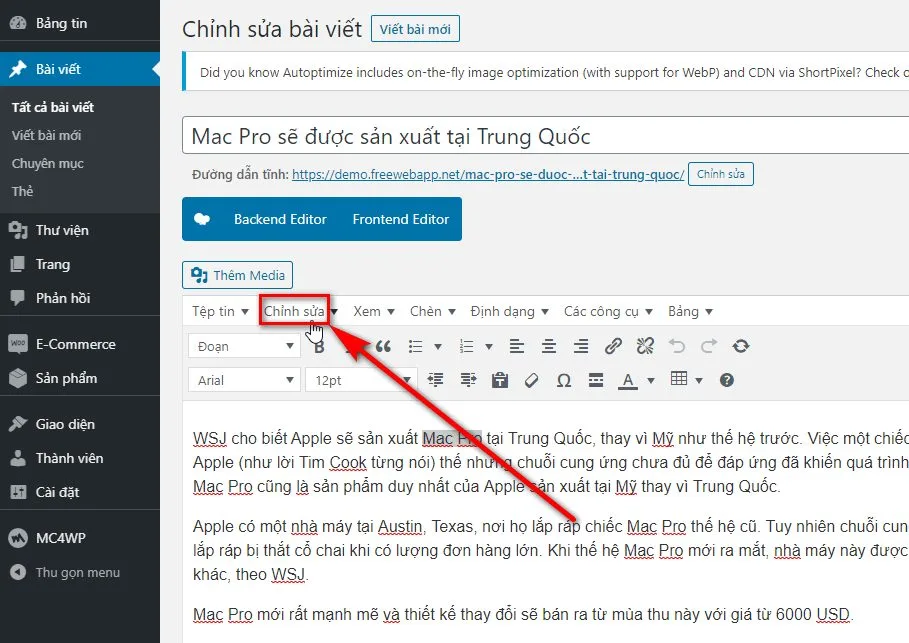Click the WPBakery cloud logo icon
The height and width of the screenshot is (643, 909).
click(202, 219)
